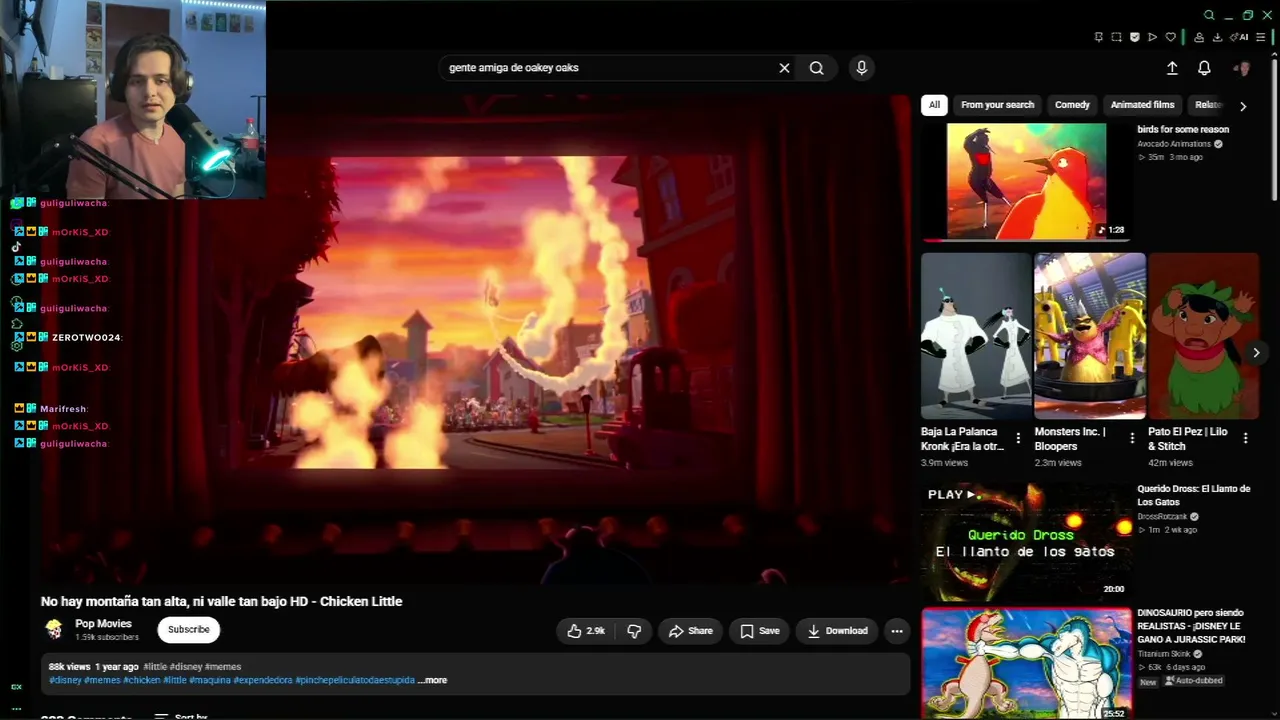Image resolution: width=1280 pixels, height=720 pixels.
Task: Open the sidebar settings gear icon
Action: (17, 345)
